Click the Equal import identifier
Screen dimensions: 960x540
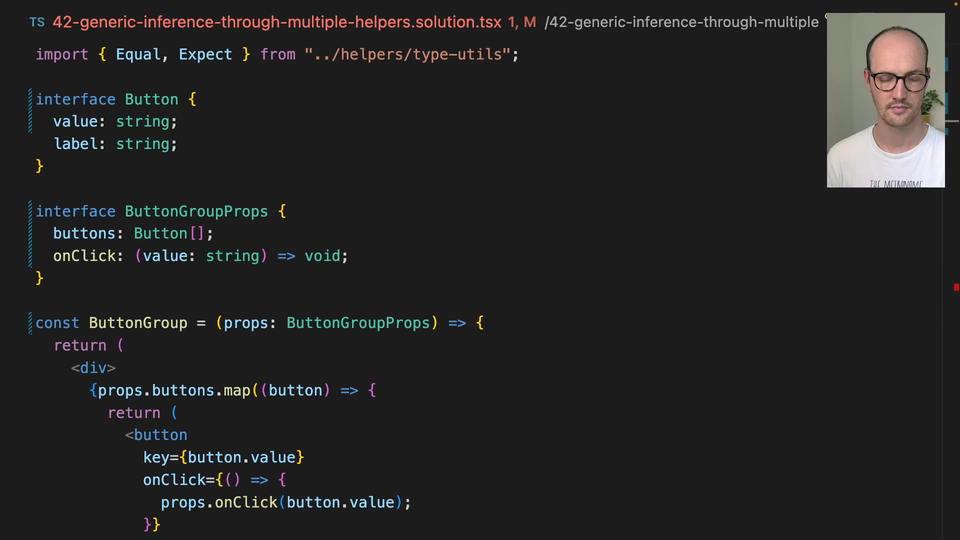click(x=138, y=54)
